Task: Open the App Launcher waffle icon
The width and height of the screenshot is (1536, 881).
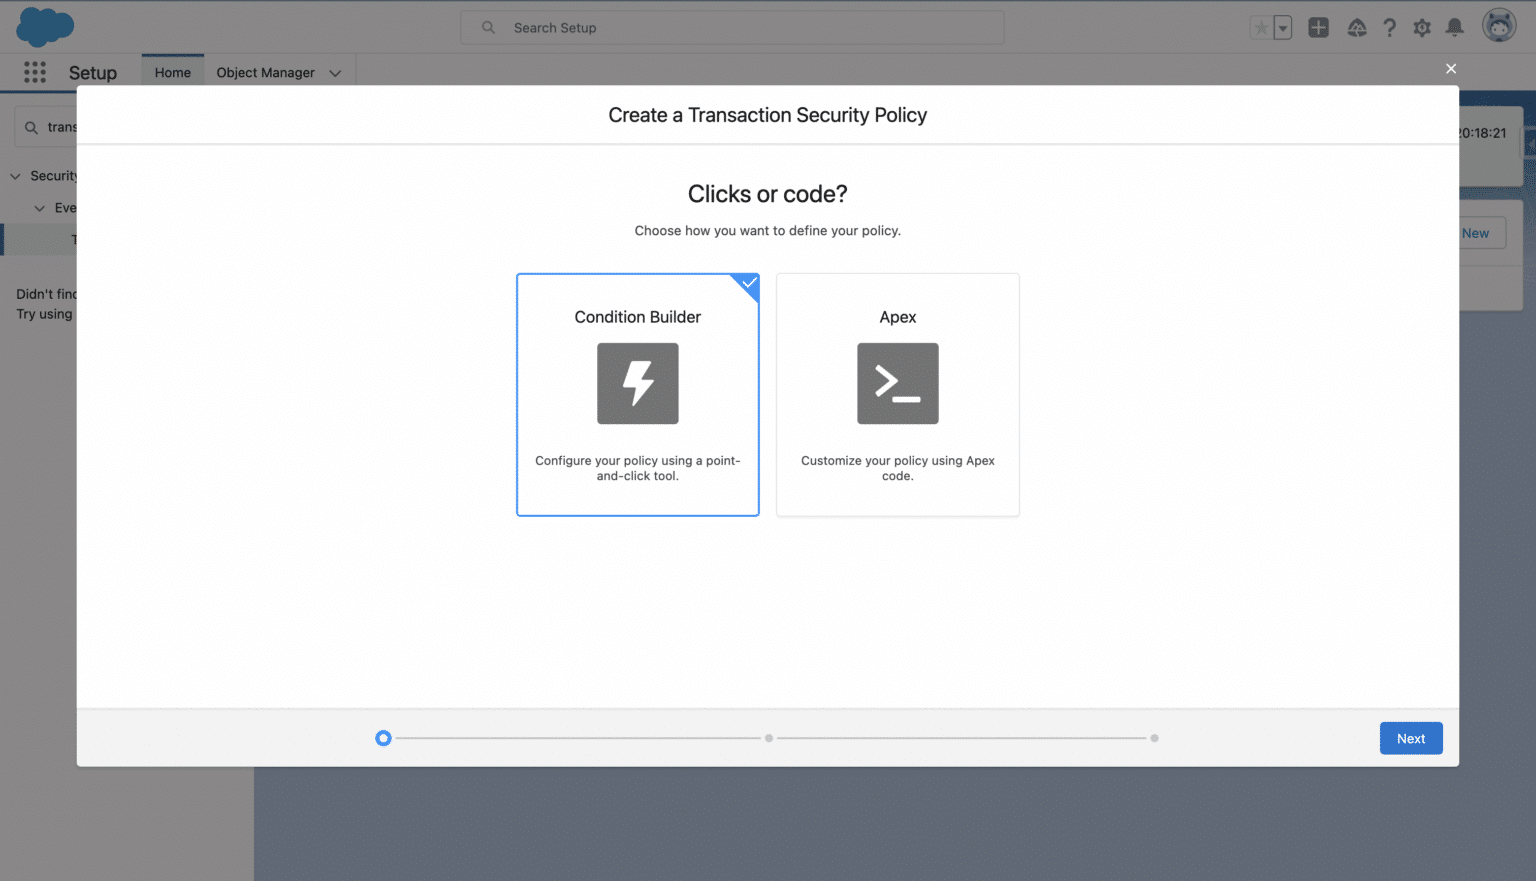Action: coord(34,72)
